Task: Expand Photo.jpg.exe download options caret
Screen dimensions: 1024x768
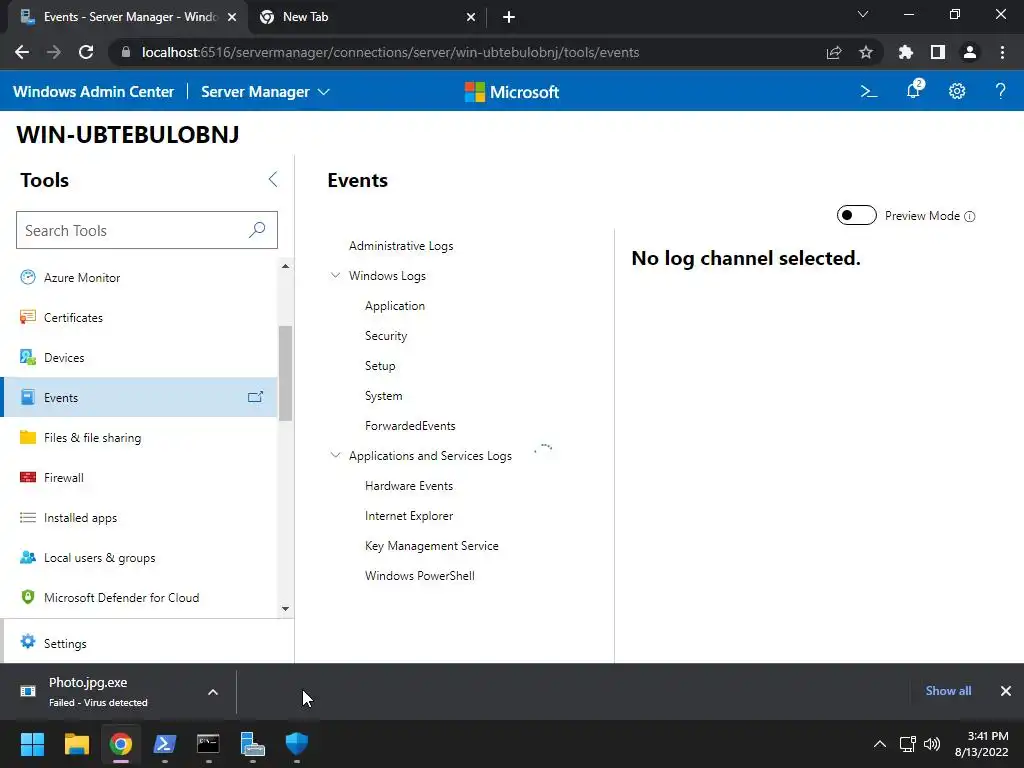Action: tap(213, 692)
